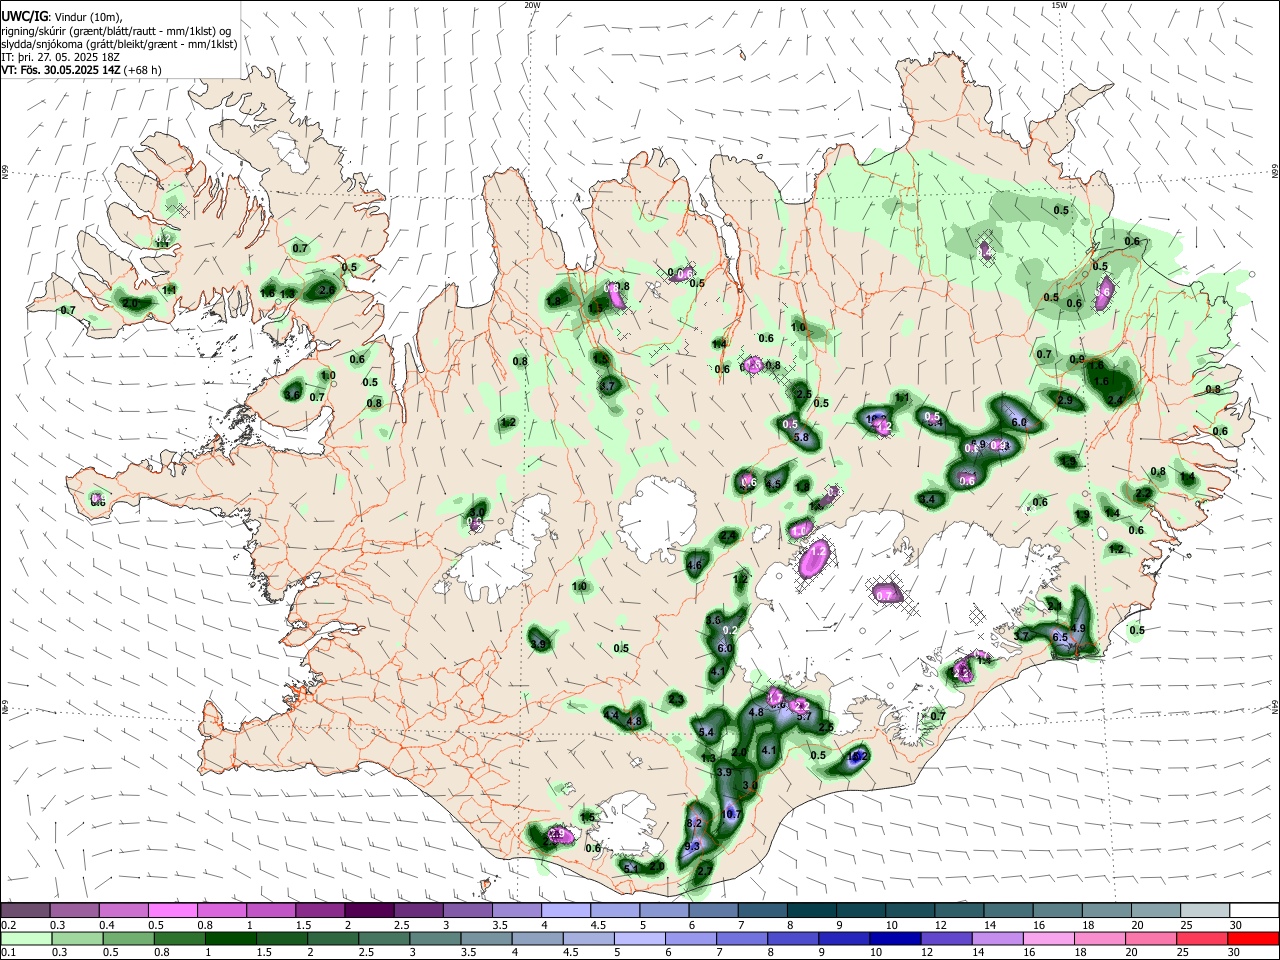Click the 'slydda/snjókoma' legend description line
The image size is (1280, 960).
[119, 44]
